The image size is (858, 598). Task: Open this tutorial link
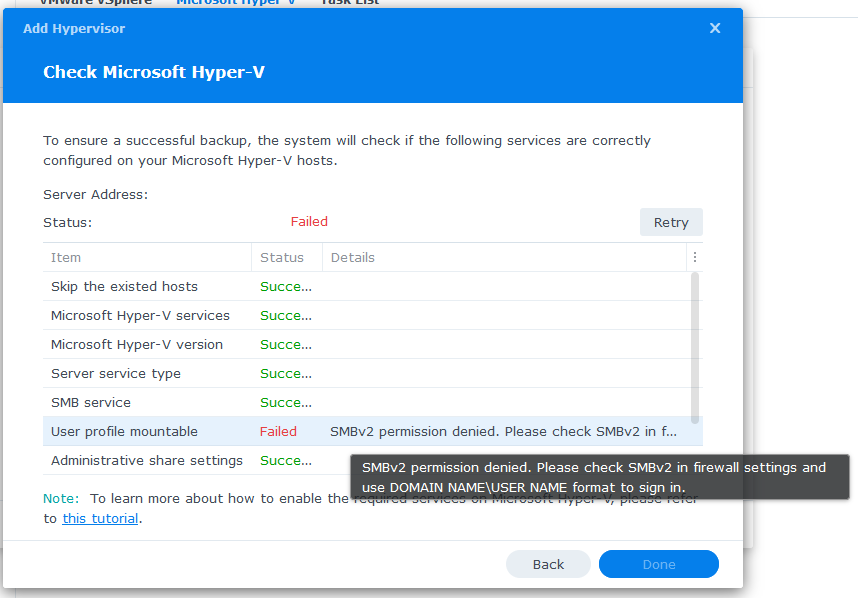click(100, 519)
